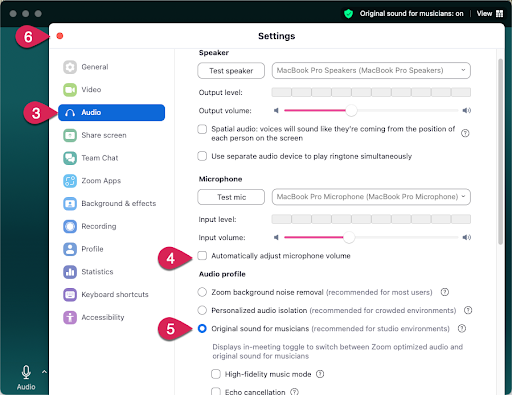Click help icon beside Original sound for musicians
This screenshot has height=395, width=512.
coord(462,329)
